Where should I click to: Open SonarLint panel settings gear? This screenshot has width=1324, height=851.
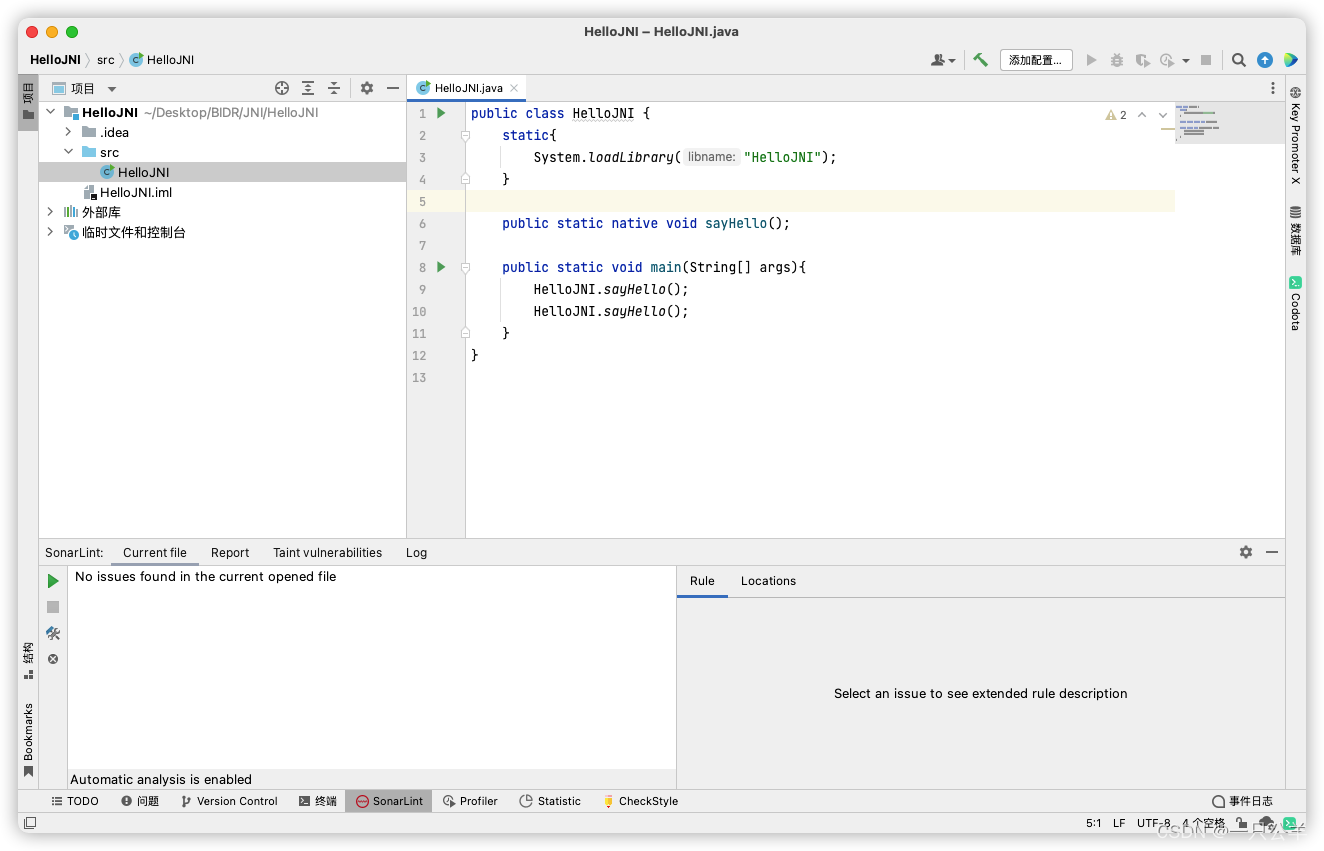coord(1246,552)
